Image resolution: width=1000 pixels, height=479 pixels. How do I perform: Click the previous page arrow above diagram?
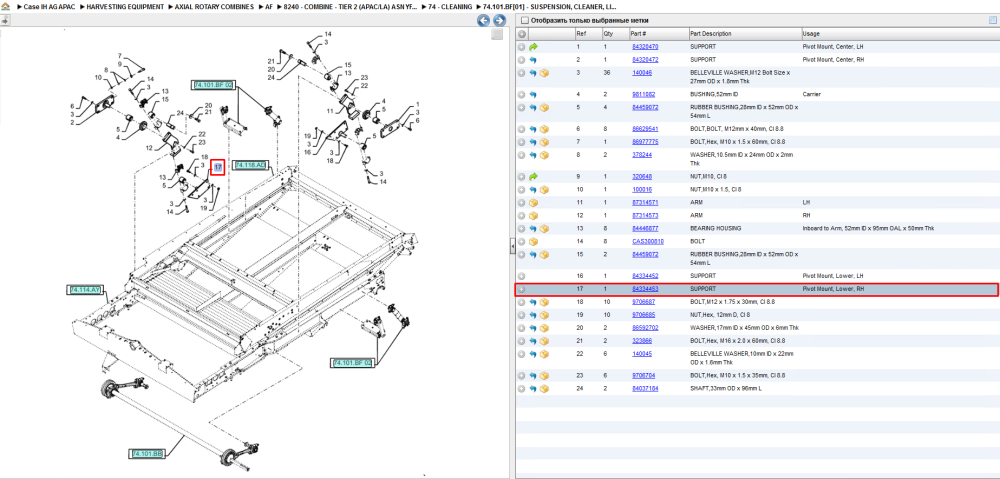[x=484, y=20]
